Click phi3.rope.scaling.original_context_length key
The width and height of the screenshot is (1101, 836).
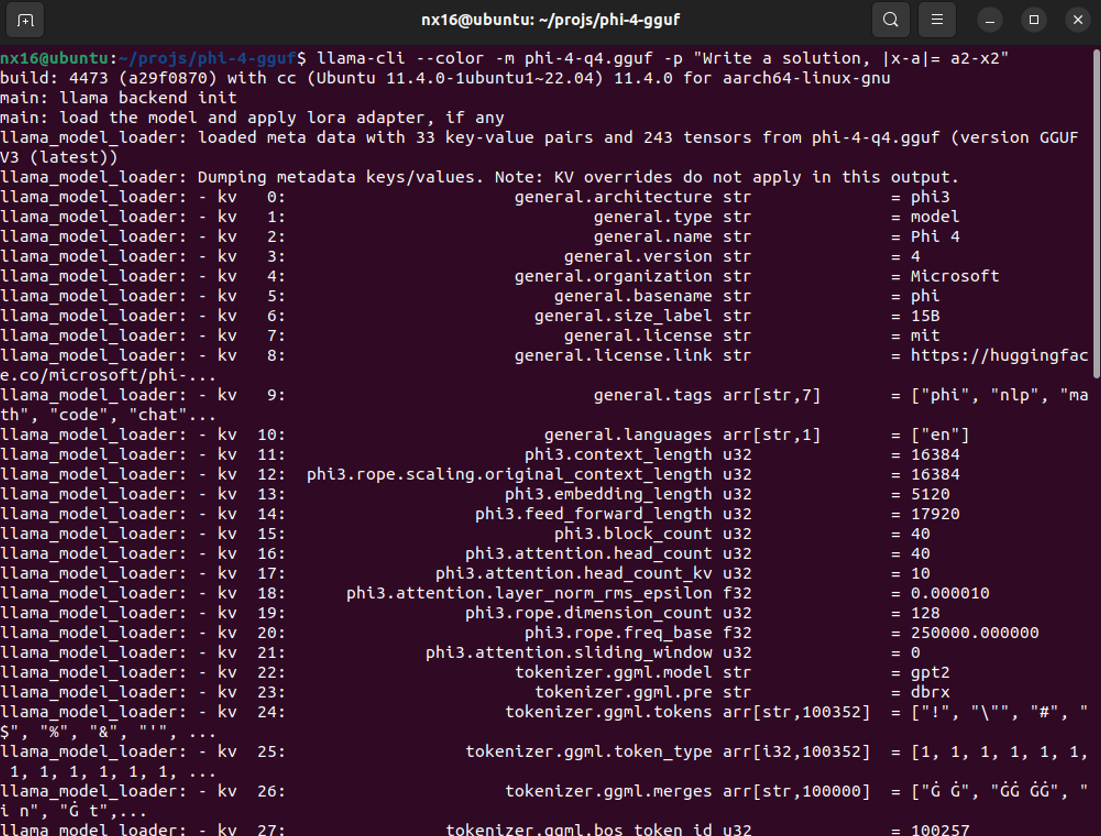[509, 475]
